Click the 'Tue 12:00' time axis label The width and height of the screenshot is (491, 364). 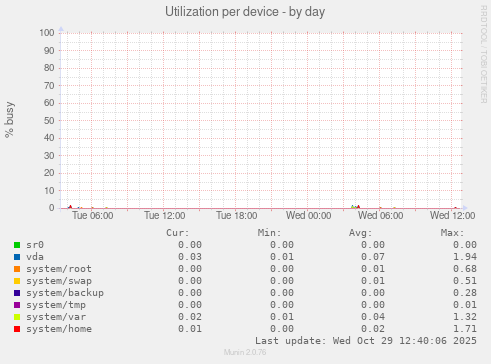click(165, 216)
